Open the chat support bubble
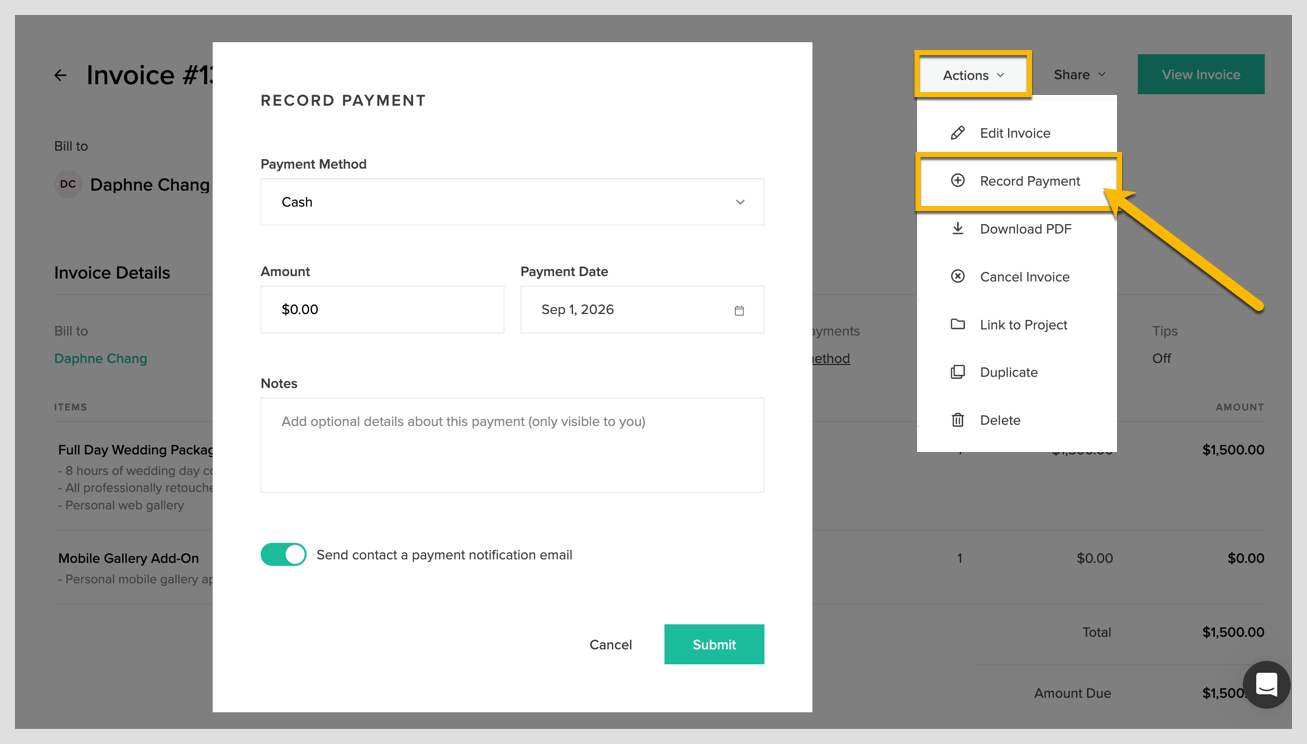This screenshot has height=744, width=1307. [1266, 685]
